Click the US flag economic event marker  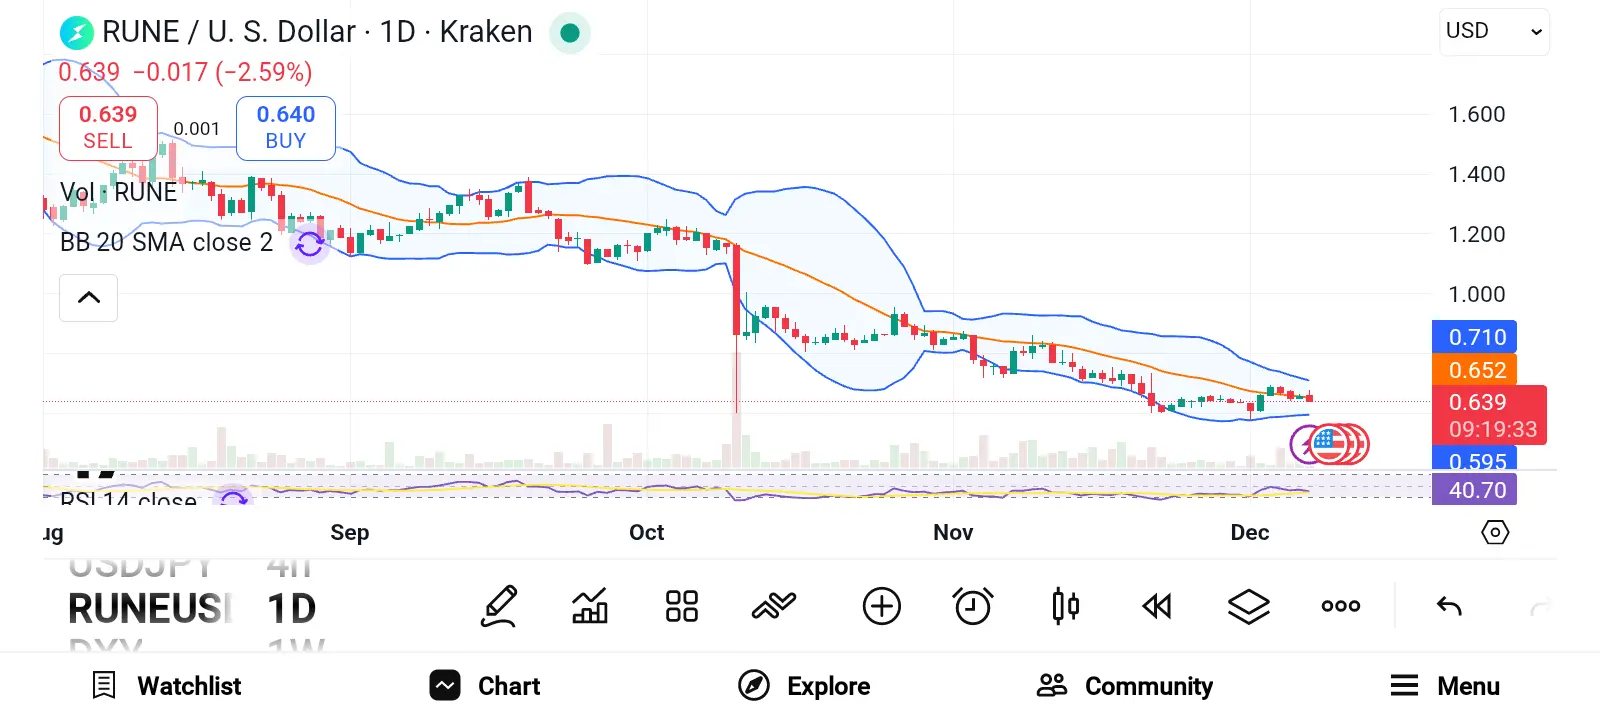click(1329, 444)
